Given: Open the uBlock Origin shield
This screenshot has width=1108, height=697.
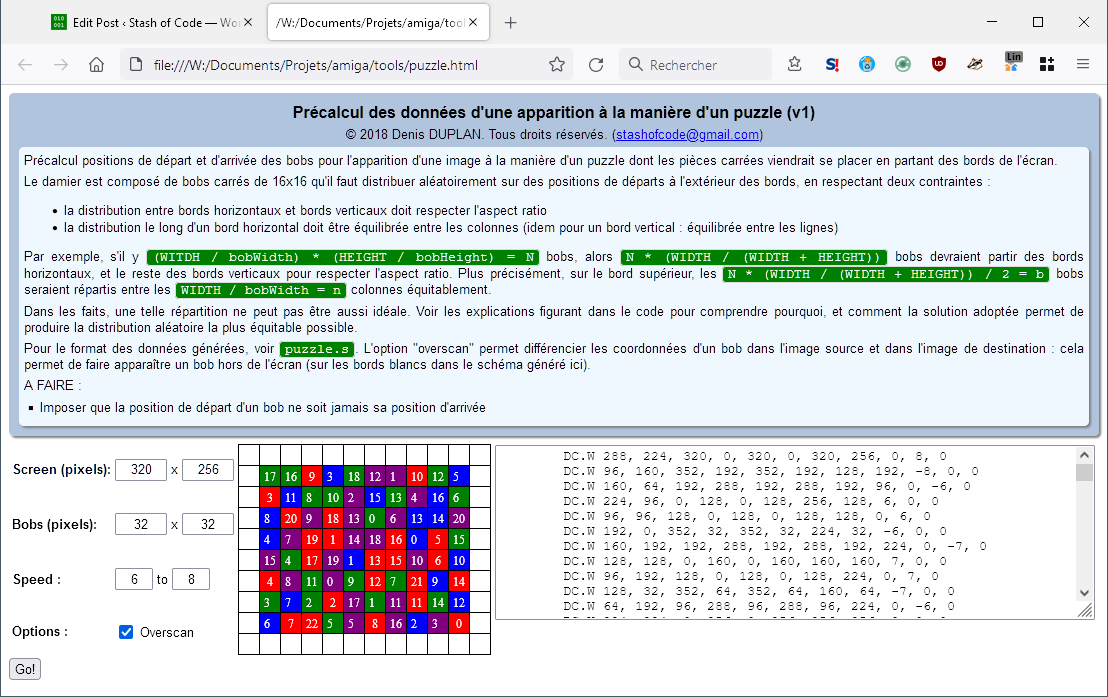Looking at the screenshot, I should [939, 65].
